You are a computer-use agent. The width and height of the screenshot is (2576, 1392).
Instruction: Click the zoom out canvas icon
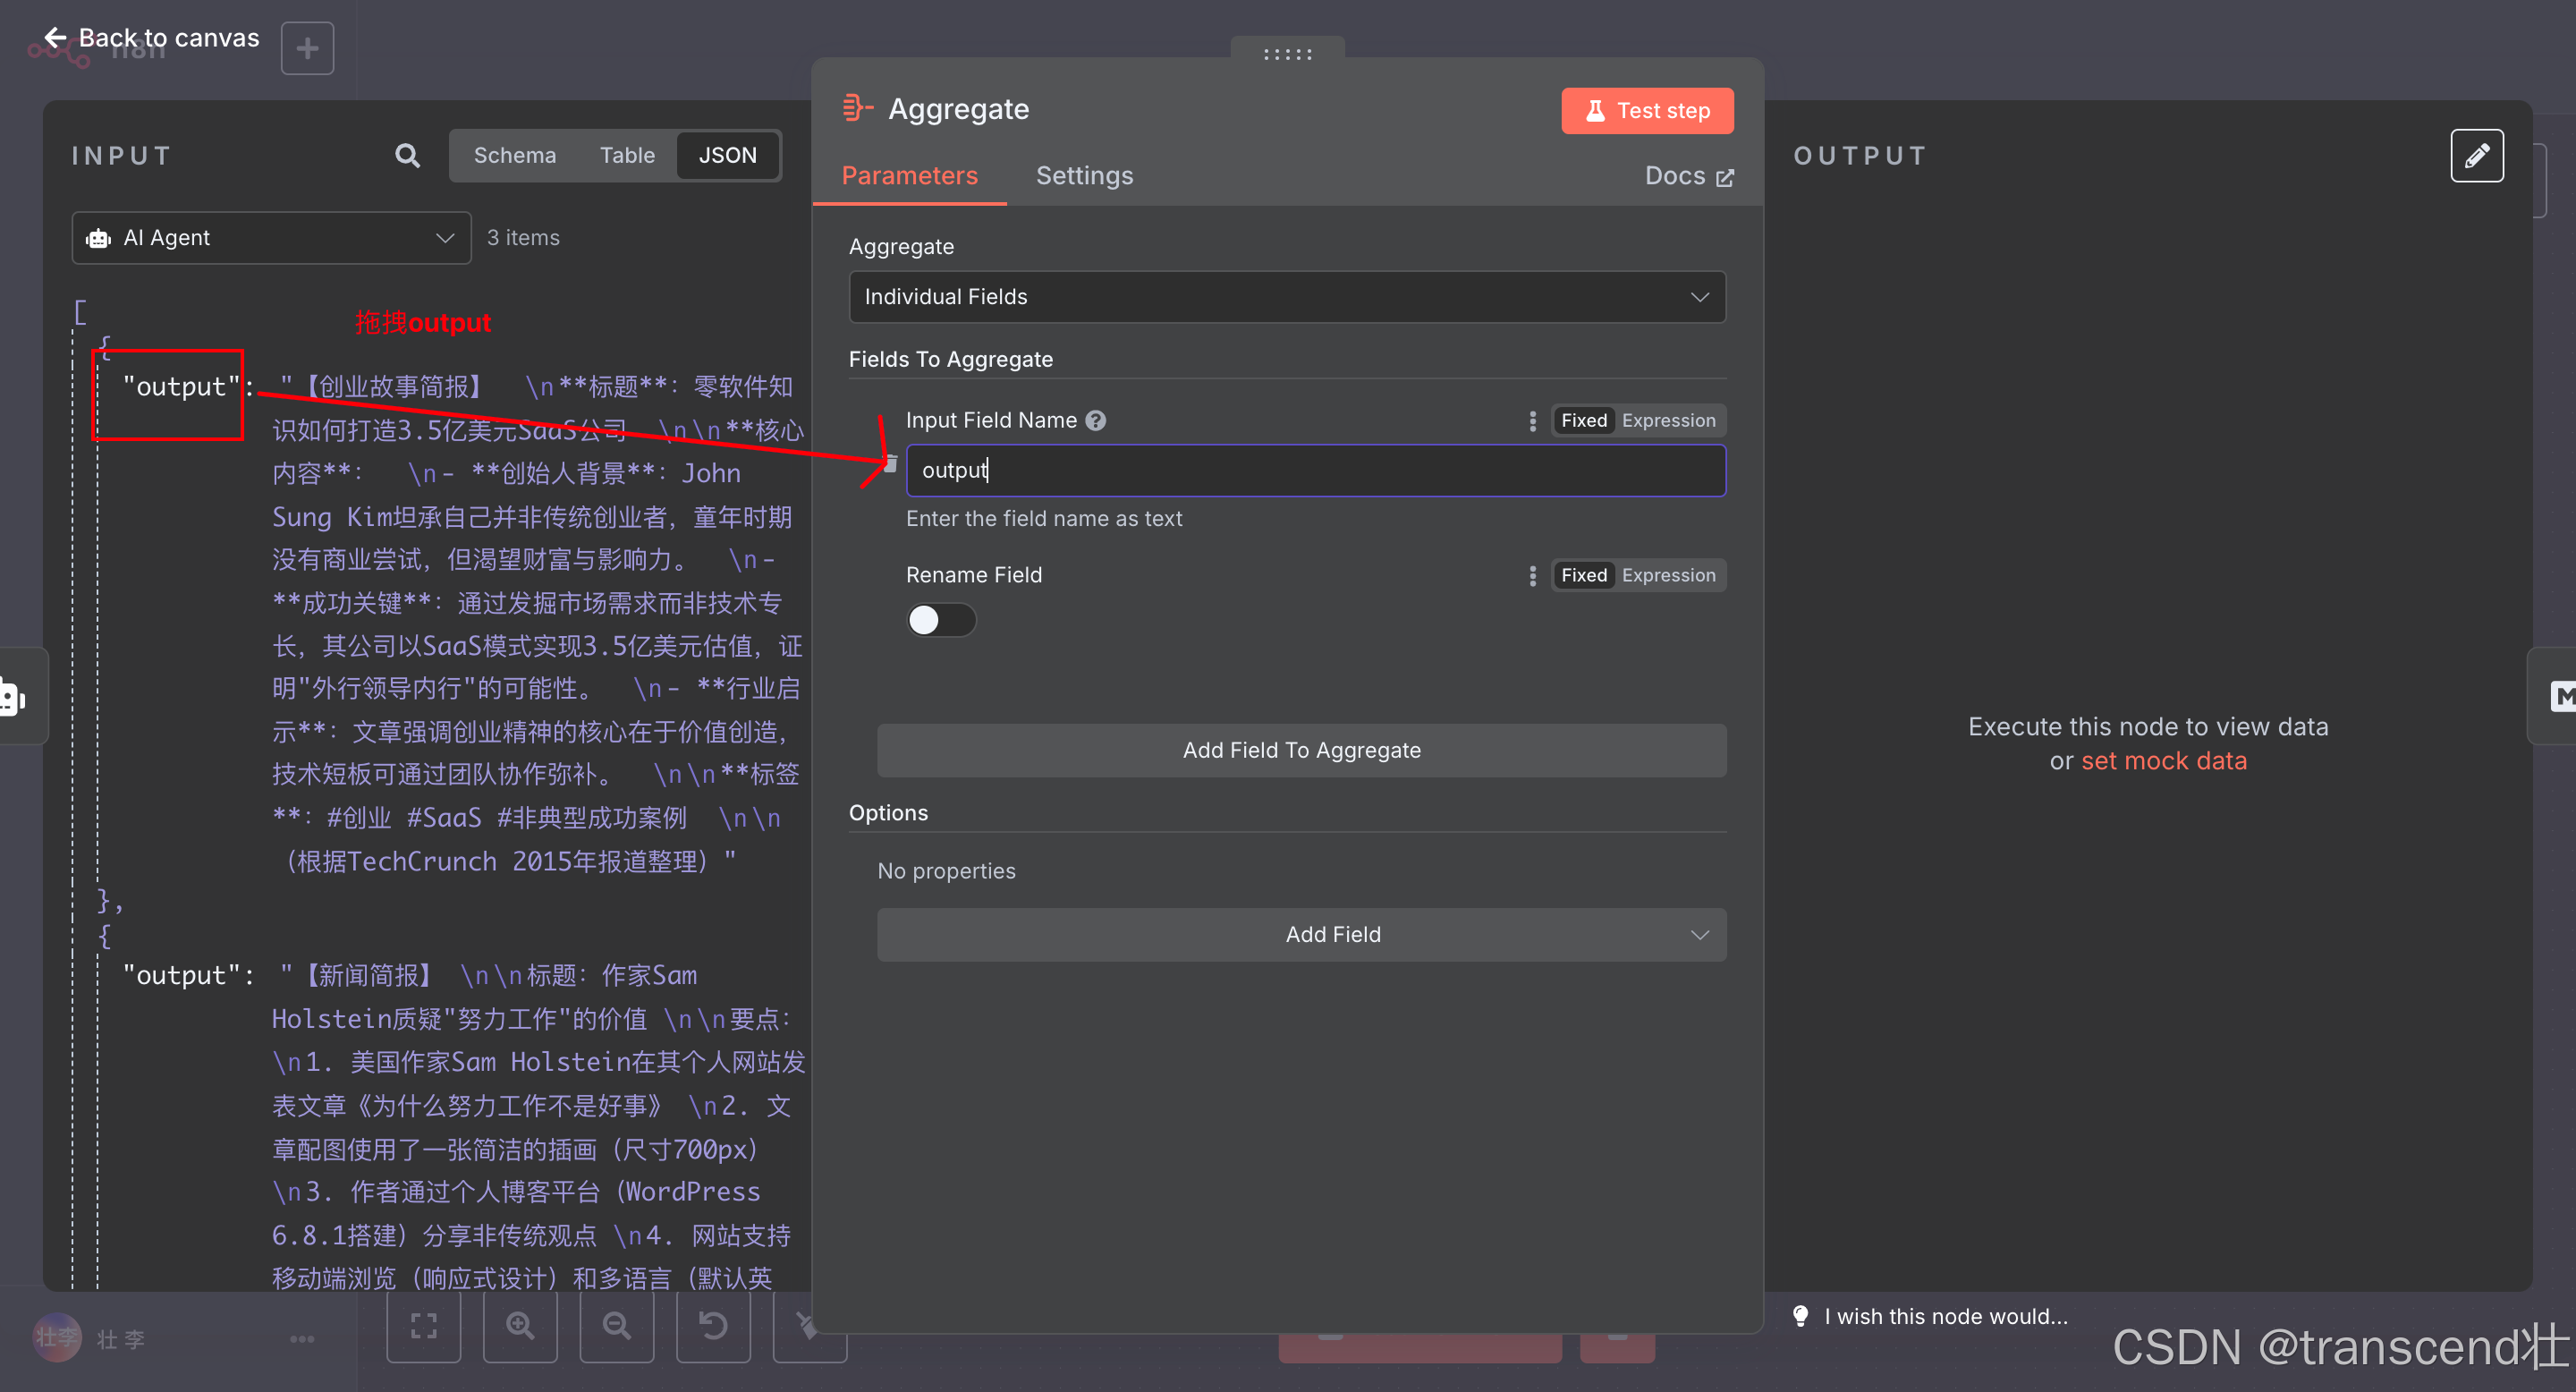(x=617, y=1326)
